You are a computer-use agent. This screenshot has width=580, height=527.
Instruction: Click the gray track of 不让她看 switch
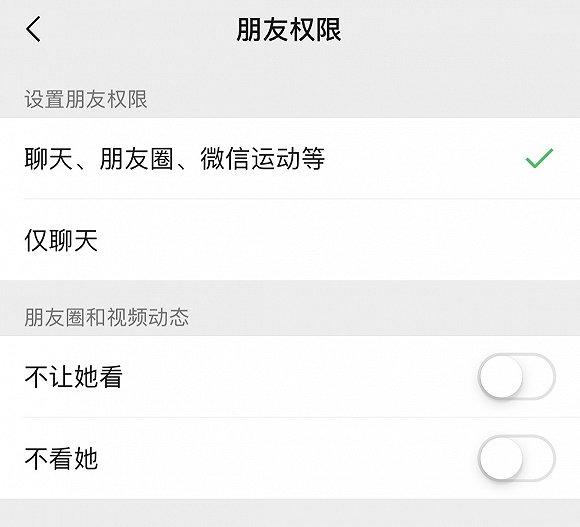tap(540, 376)
